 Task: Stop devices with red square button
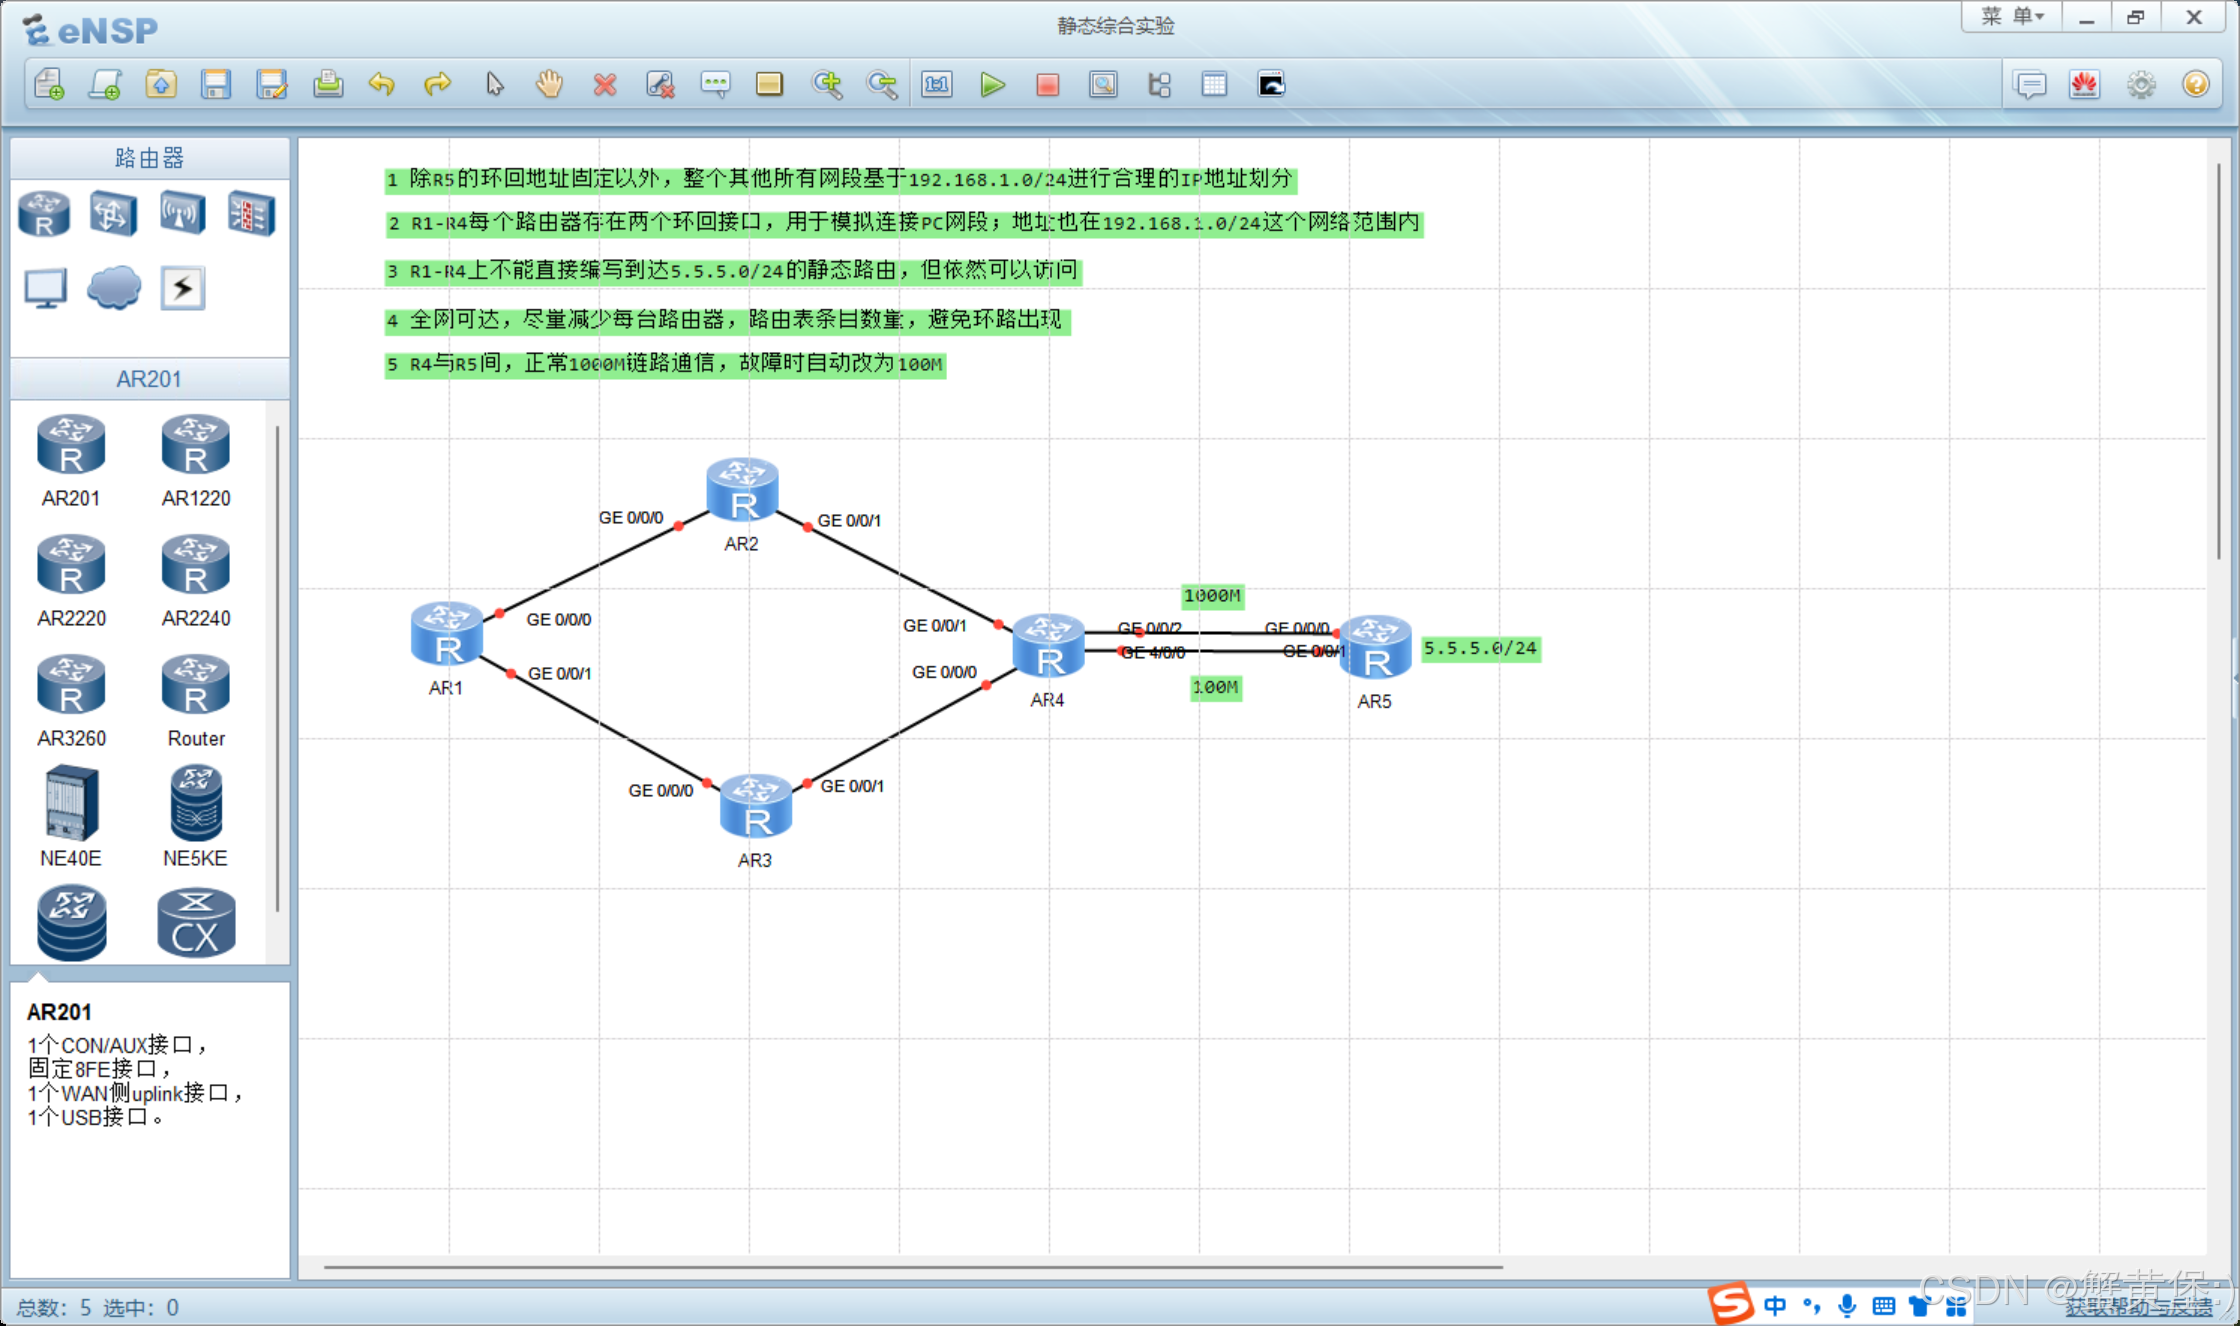(1047, 84)
